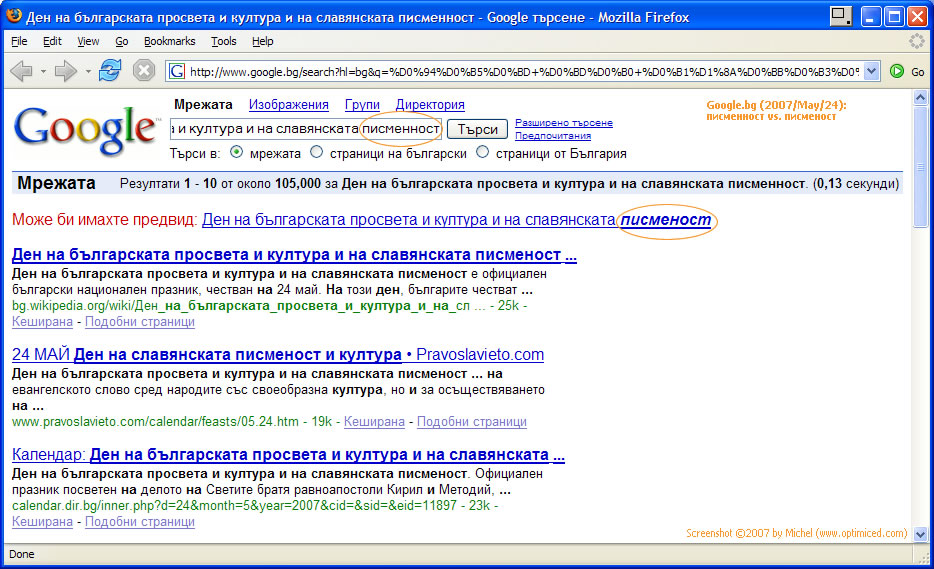Open the 'Разширено търсене' advanced search link
This screenshot has height=569, width=934.
pos(563,123)
